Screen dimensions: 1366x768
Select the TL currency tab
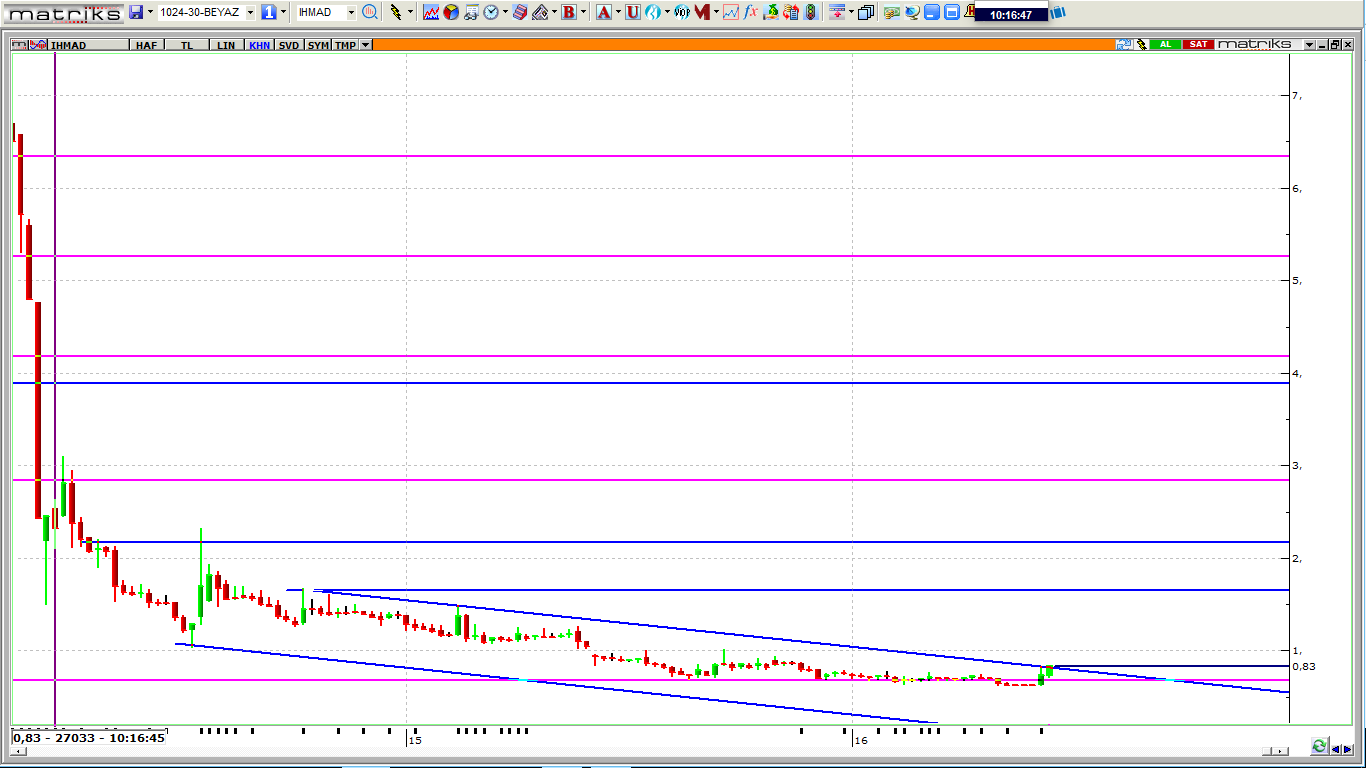(x=187, y=45)
